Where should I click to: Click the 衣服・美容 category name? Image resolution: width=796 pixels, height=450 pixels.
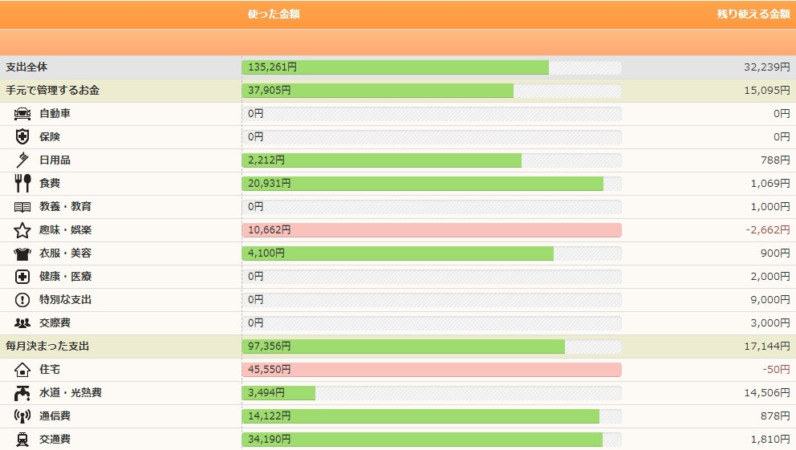coord(65,253)
